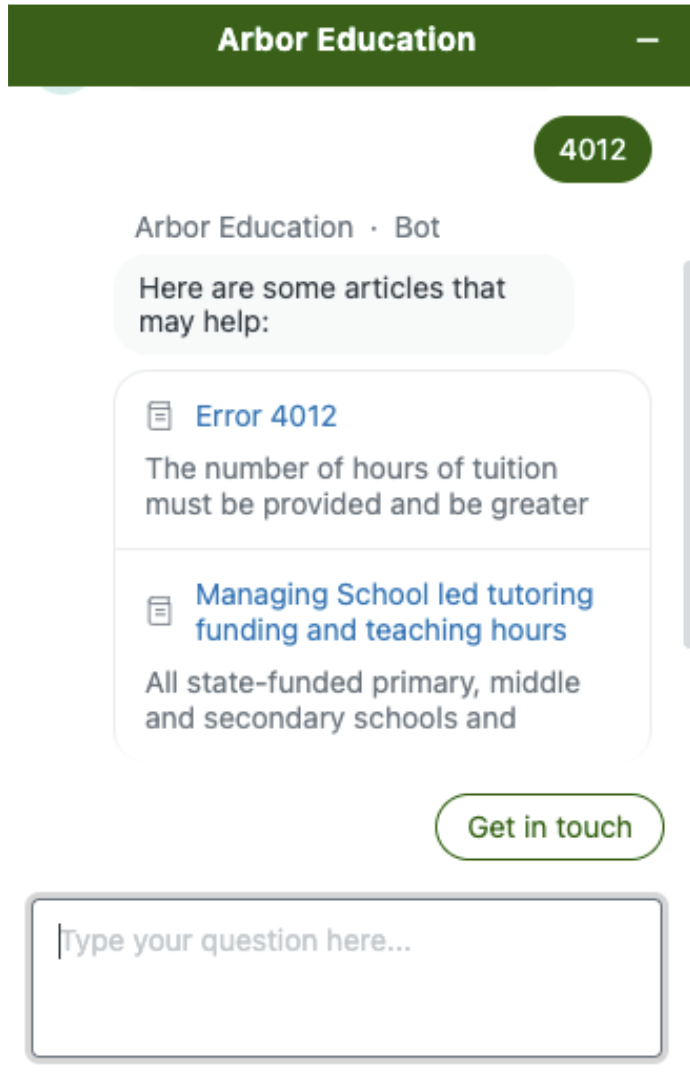Click the partially hidden avatar circle under header
This screenshot has height=1076, width=690.
click(62, 89)
